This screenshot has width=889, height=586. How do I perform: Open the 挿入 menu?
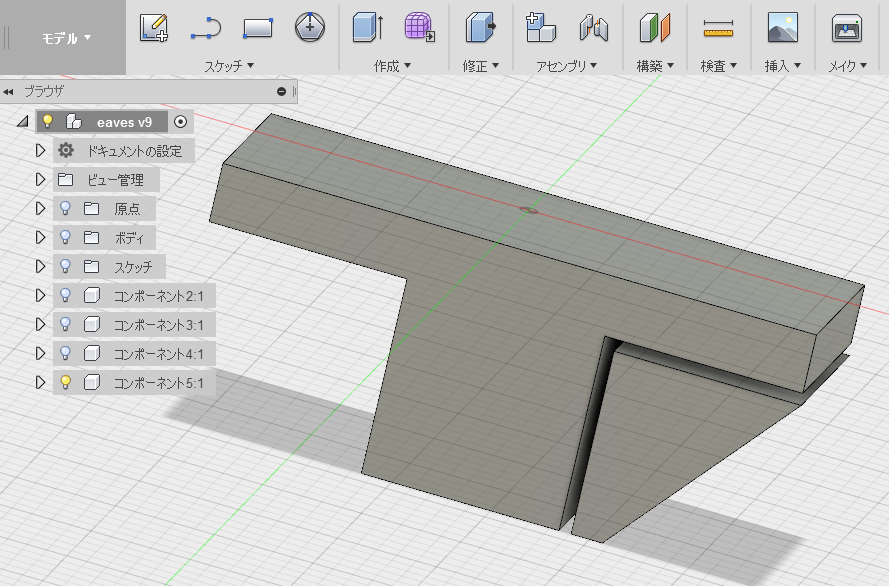click(x=782, y=66)
